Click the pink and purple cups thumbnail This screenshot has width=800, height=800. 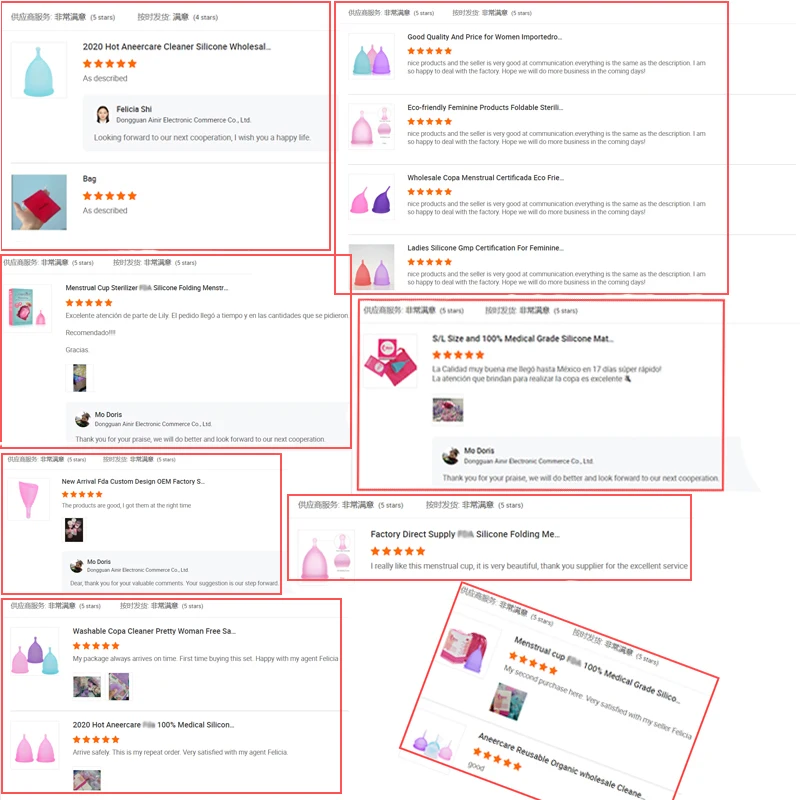371,197
